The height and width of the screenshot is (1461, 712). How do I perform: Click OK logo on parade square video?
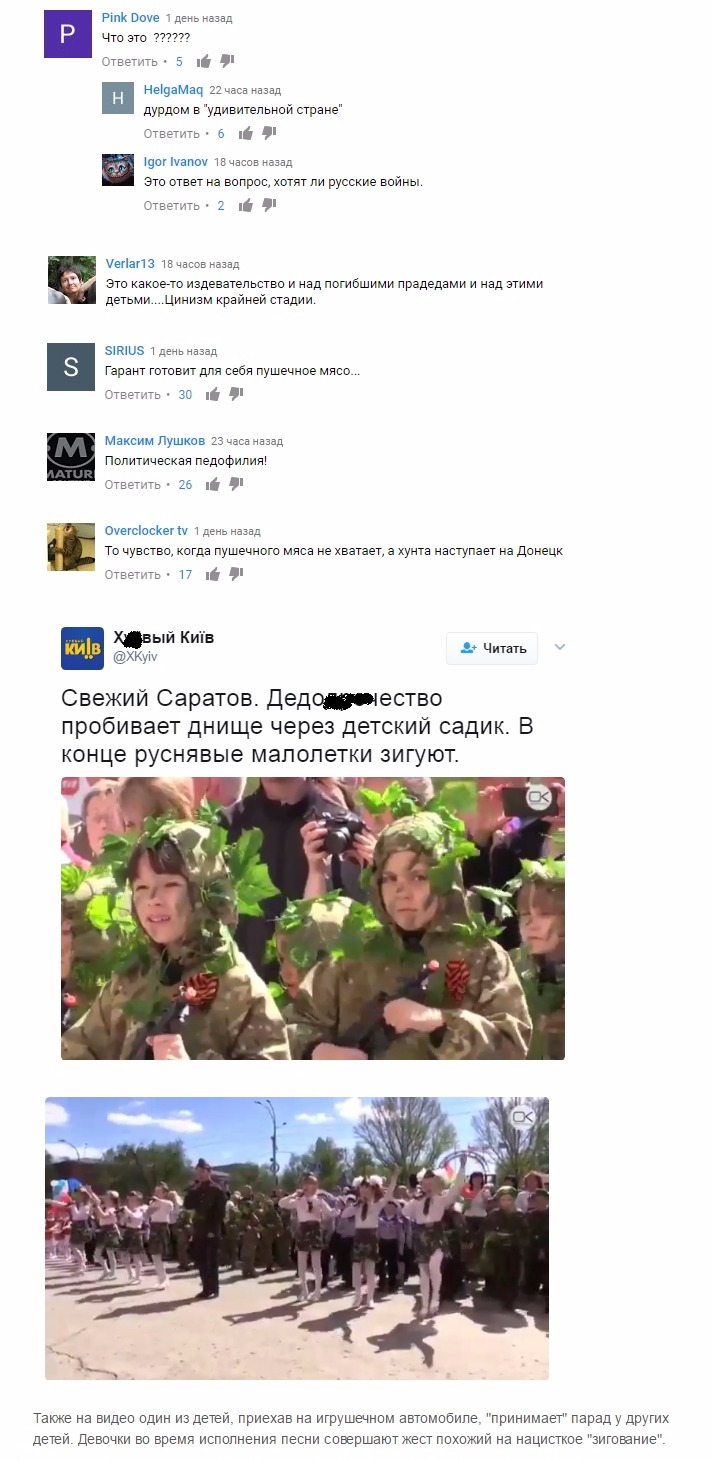point(523,1117)
